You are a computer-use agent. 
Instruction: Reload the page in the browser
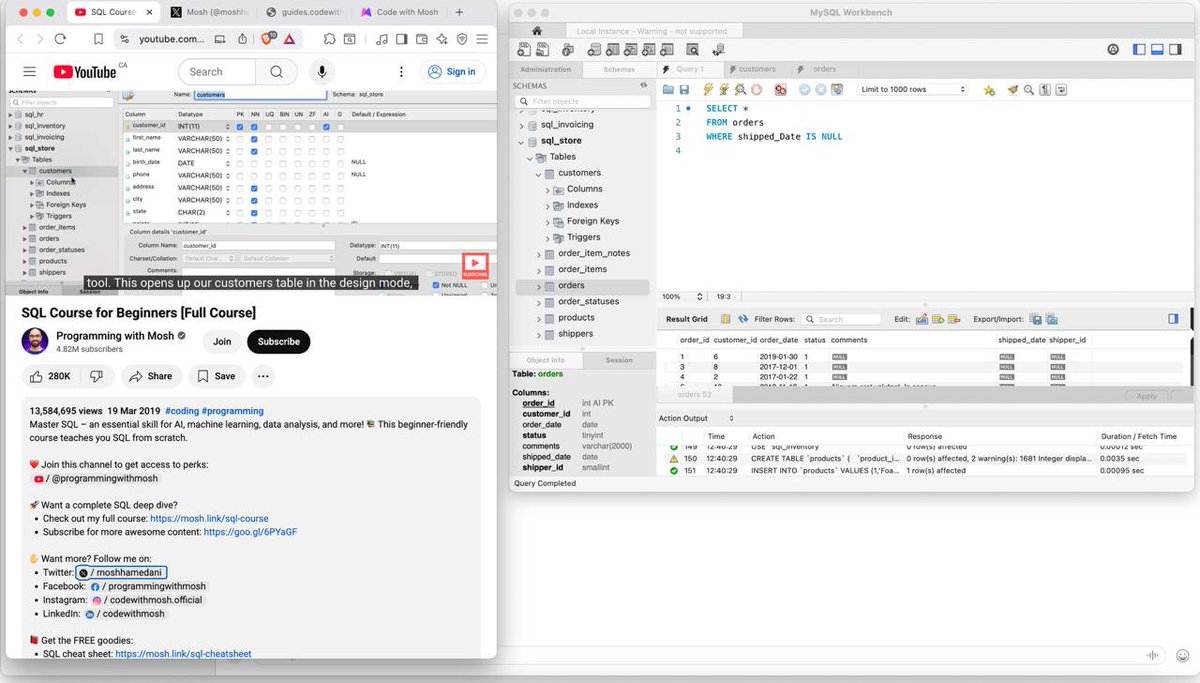60,39
